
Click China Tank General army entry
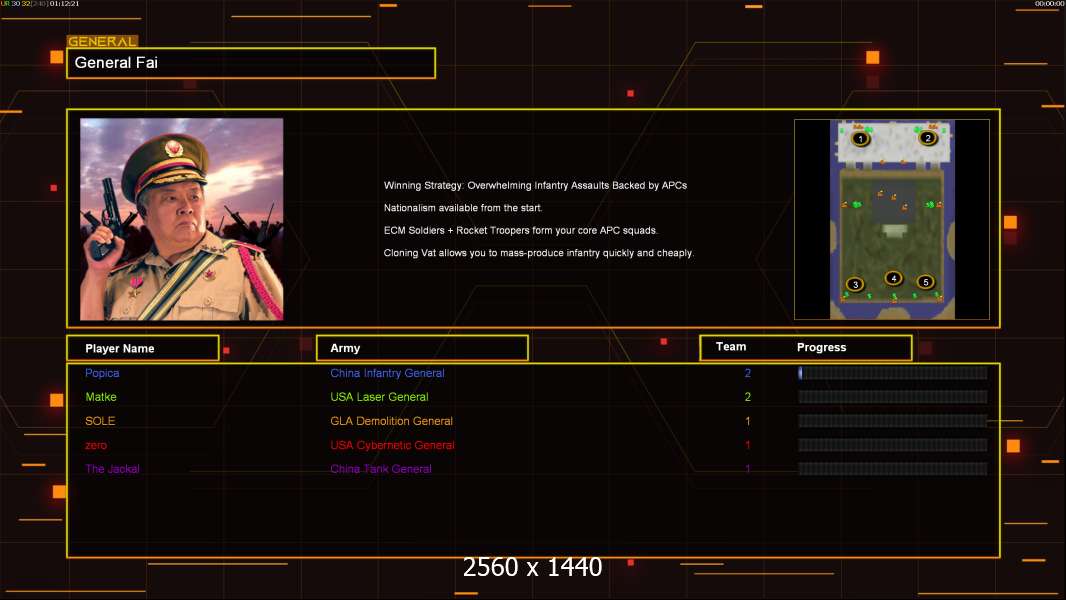click(x=381, y=469)
